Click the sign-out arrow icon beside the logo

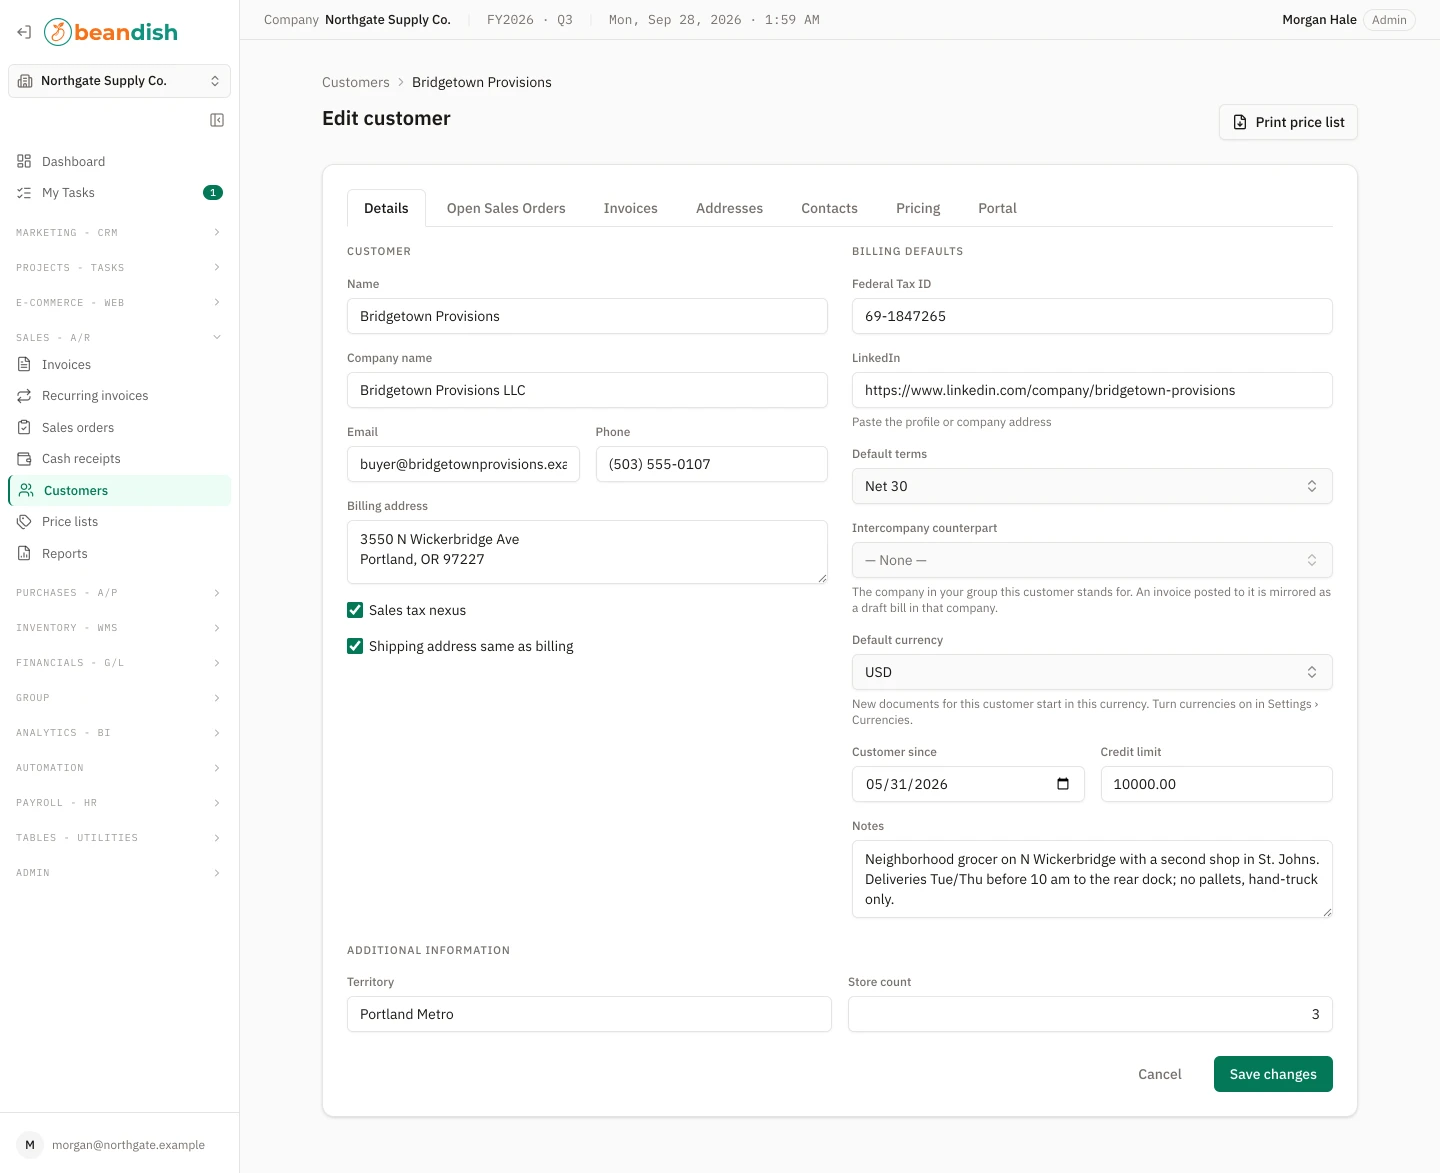[24, 32]
